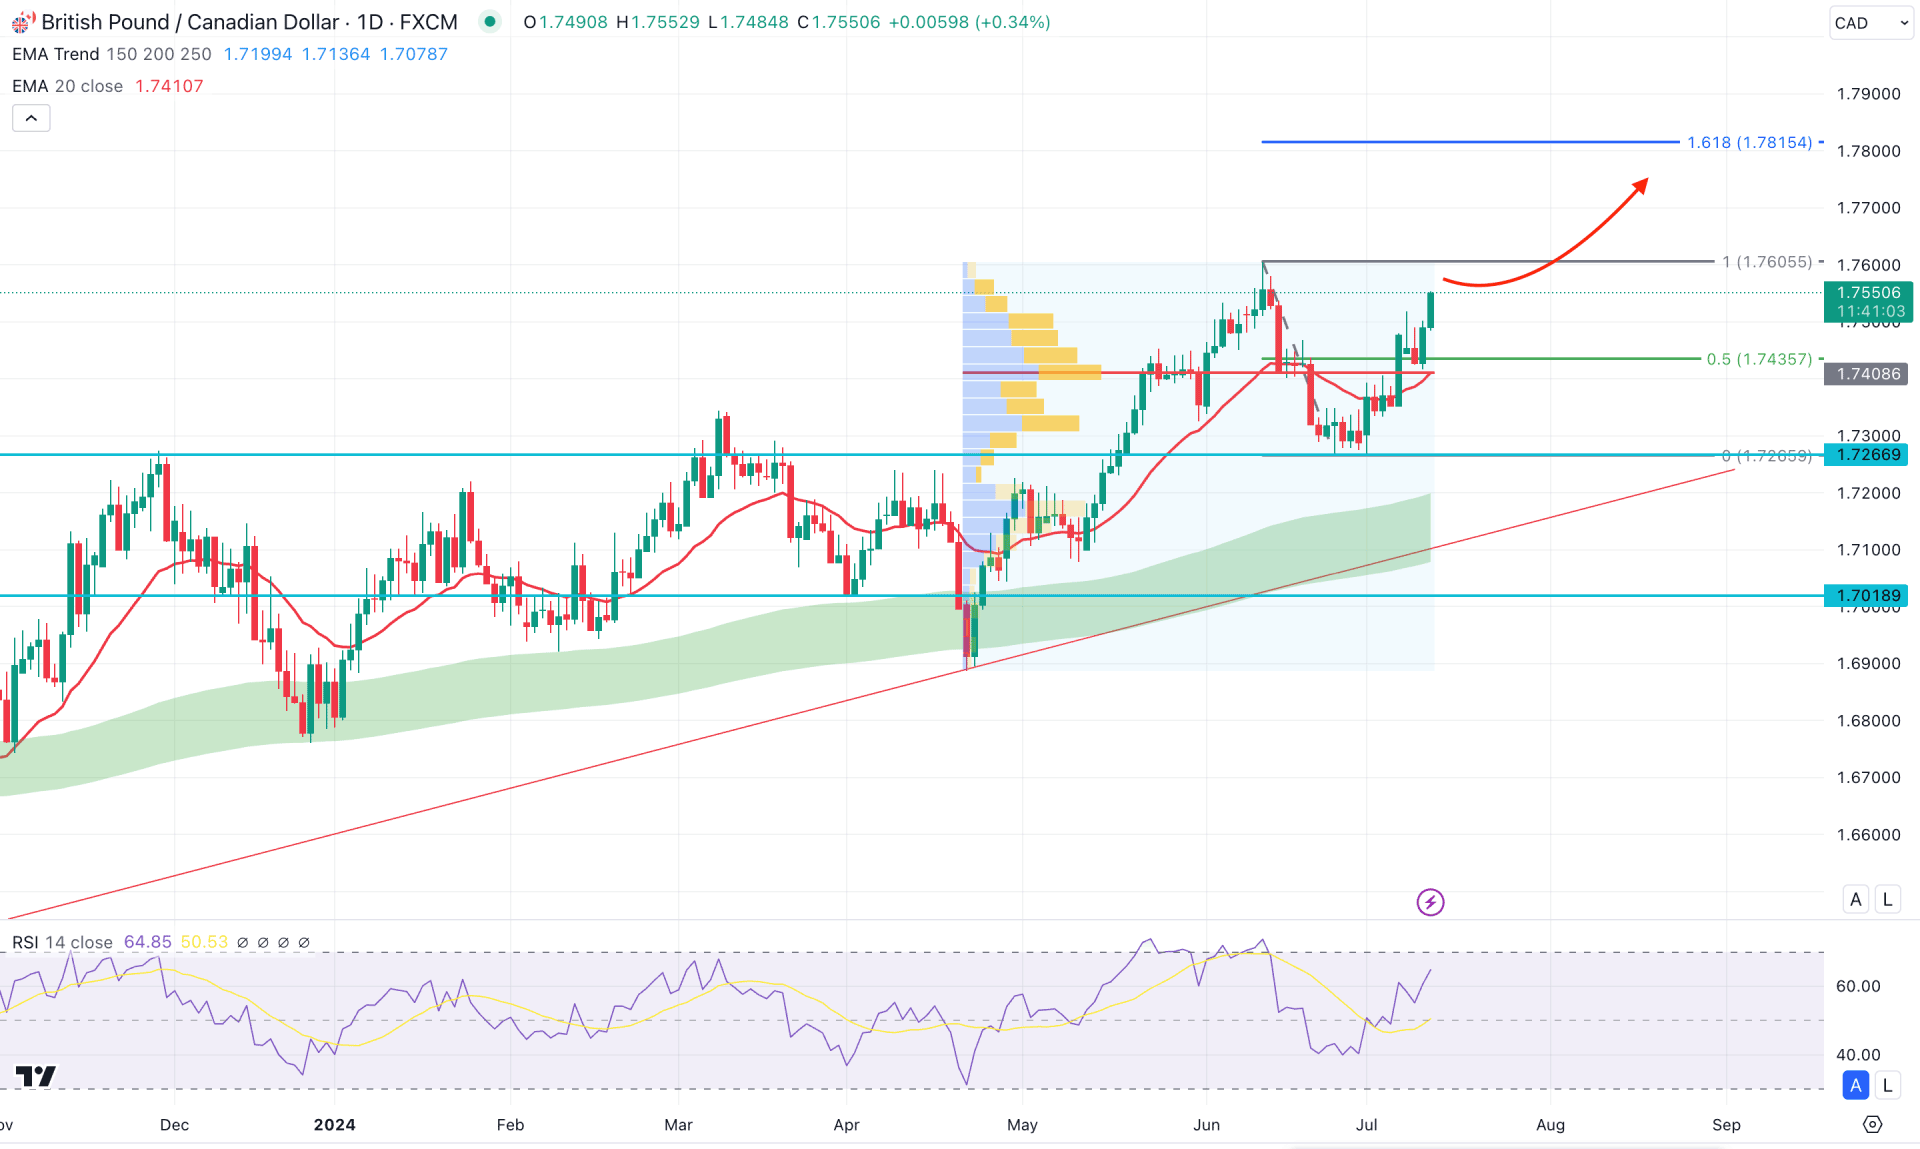Click the 1.70189 horizontal line price label

tap(1868, 596)
